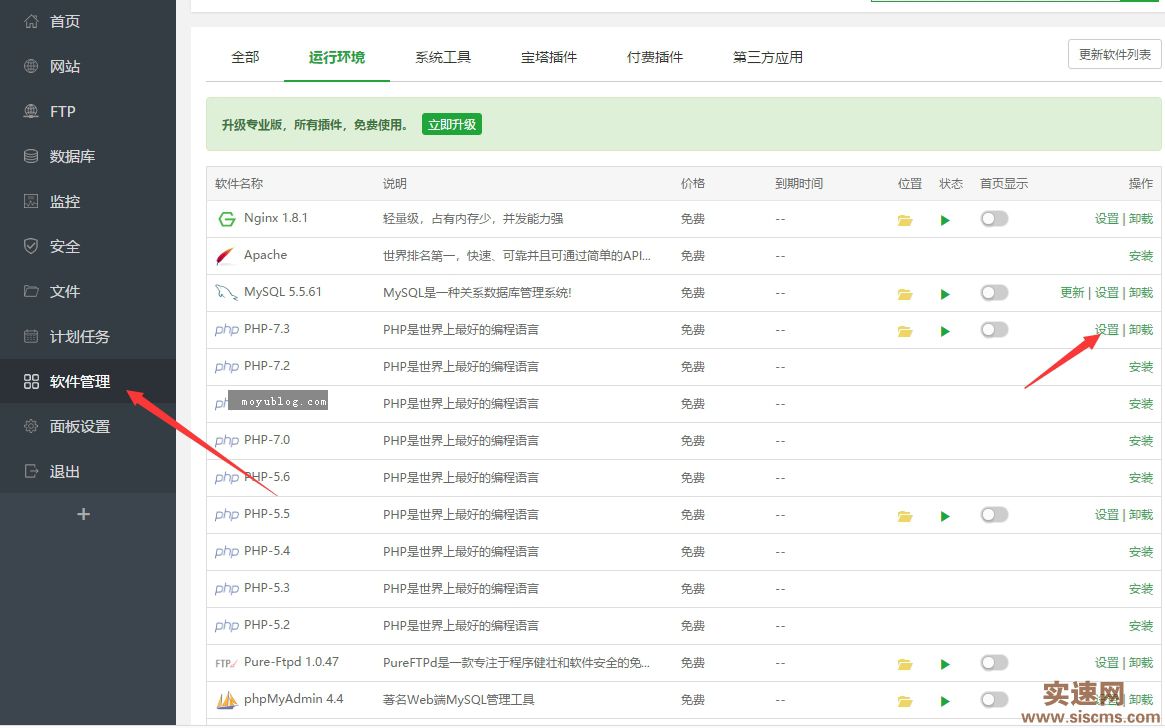
Task: Toggle PHP-7.3 home page display switch
Action: [x=994, y=330]
